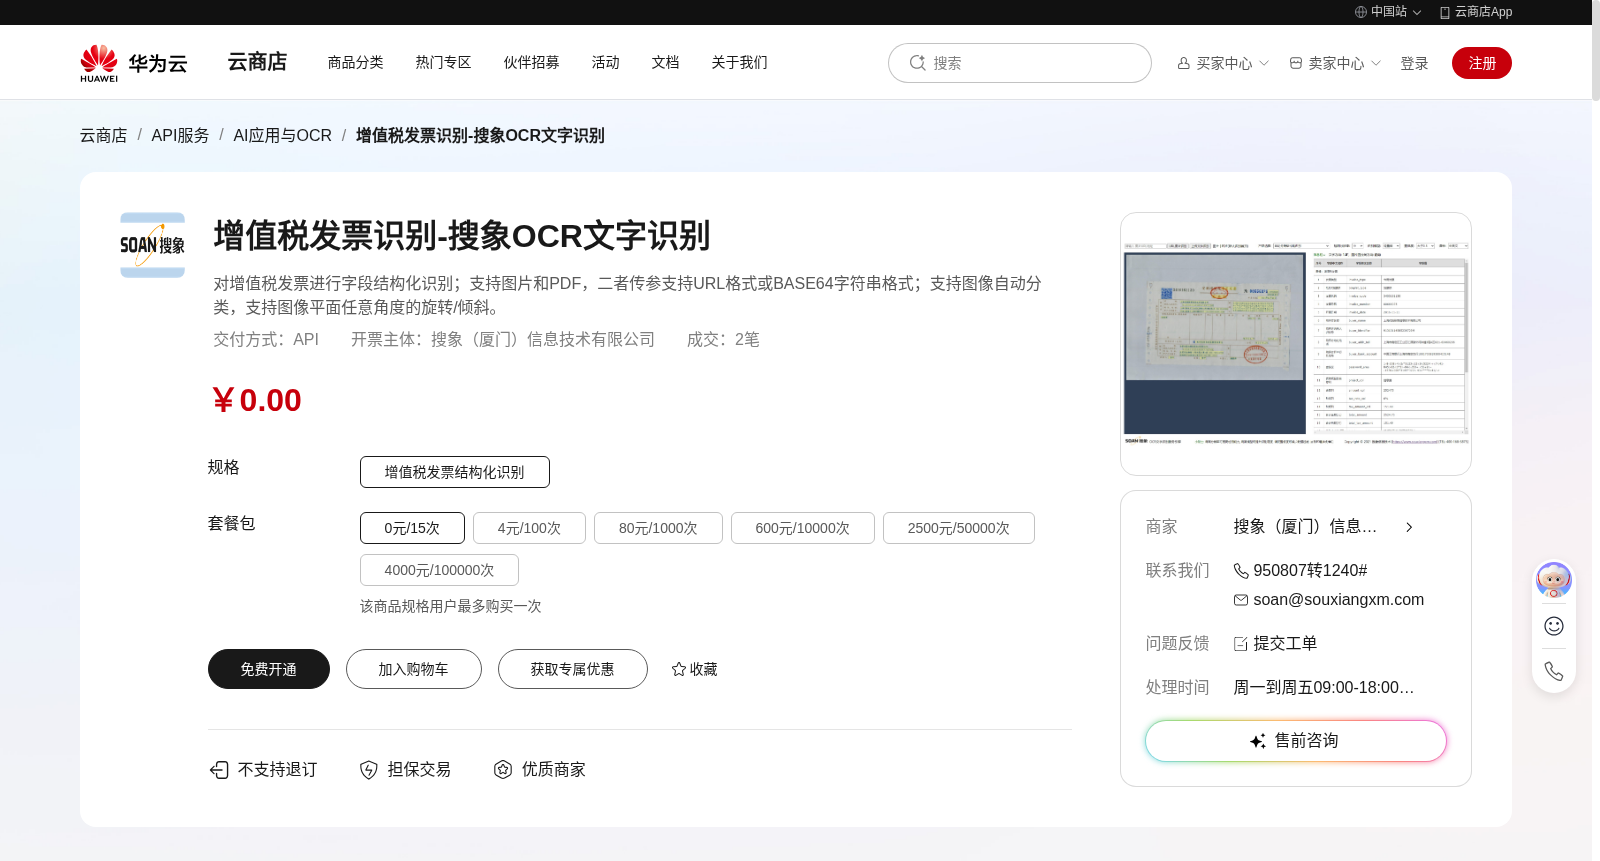Viewport: 1600px width, 861px height.
Task: Select the 增值税发票结构化识别 specification
Action: [455, 472]
